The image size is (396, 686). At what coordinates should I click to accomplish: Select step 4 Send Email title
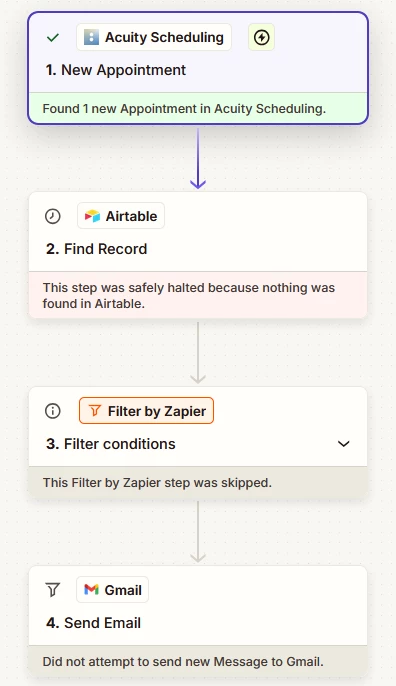94,623
